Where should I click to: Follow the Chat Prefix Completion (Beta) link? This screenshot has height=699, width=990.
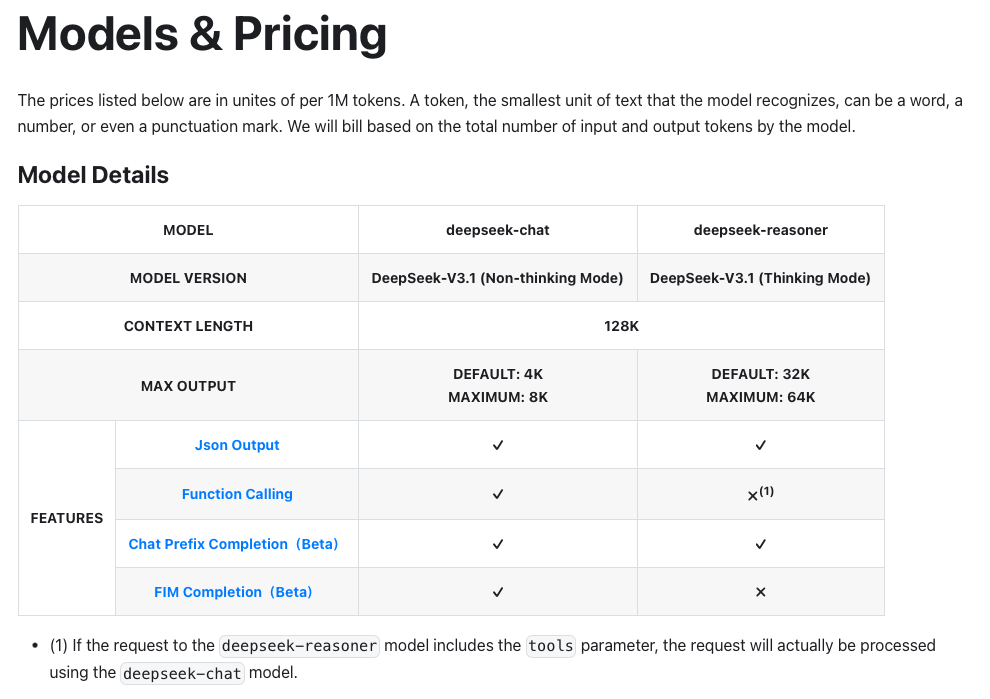coord(233,544)
